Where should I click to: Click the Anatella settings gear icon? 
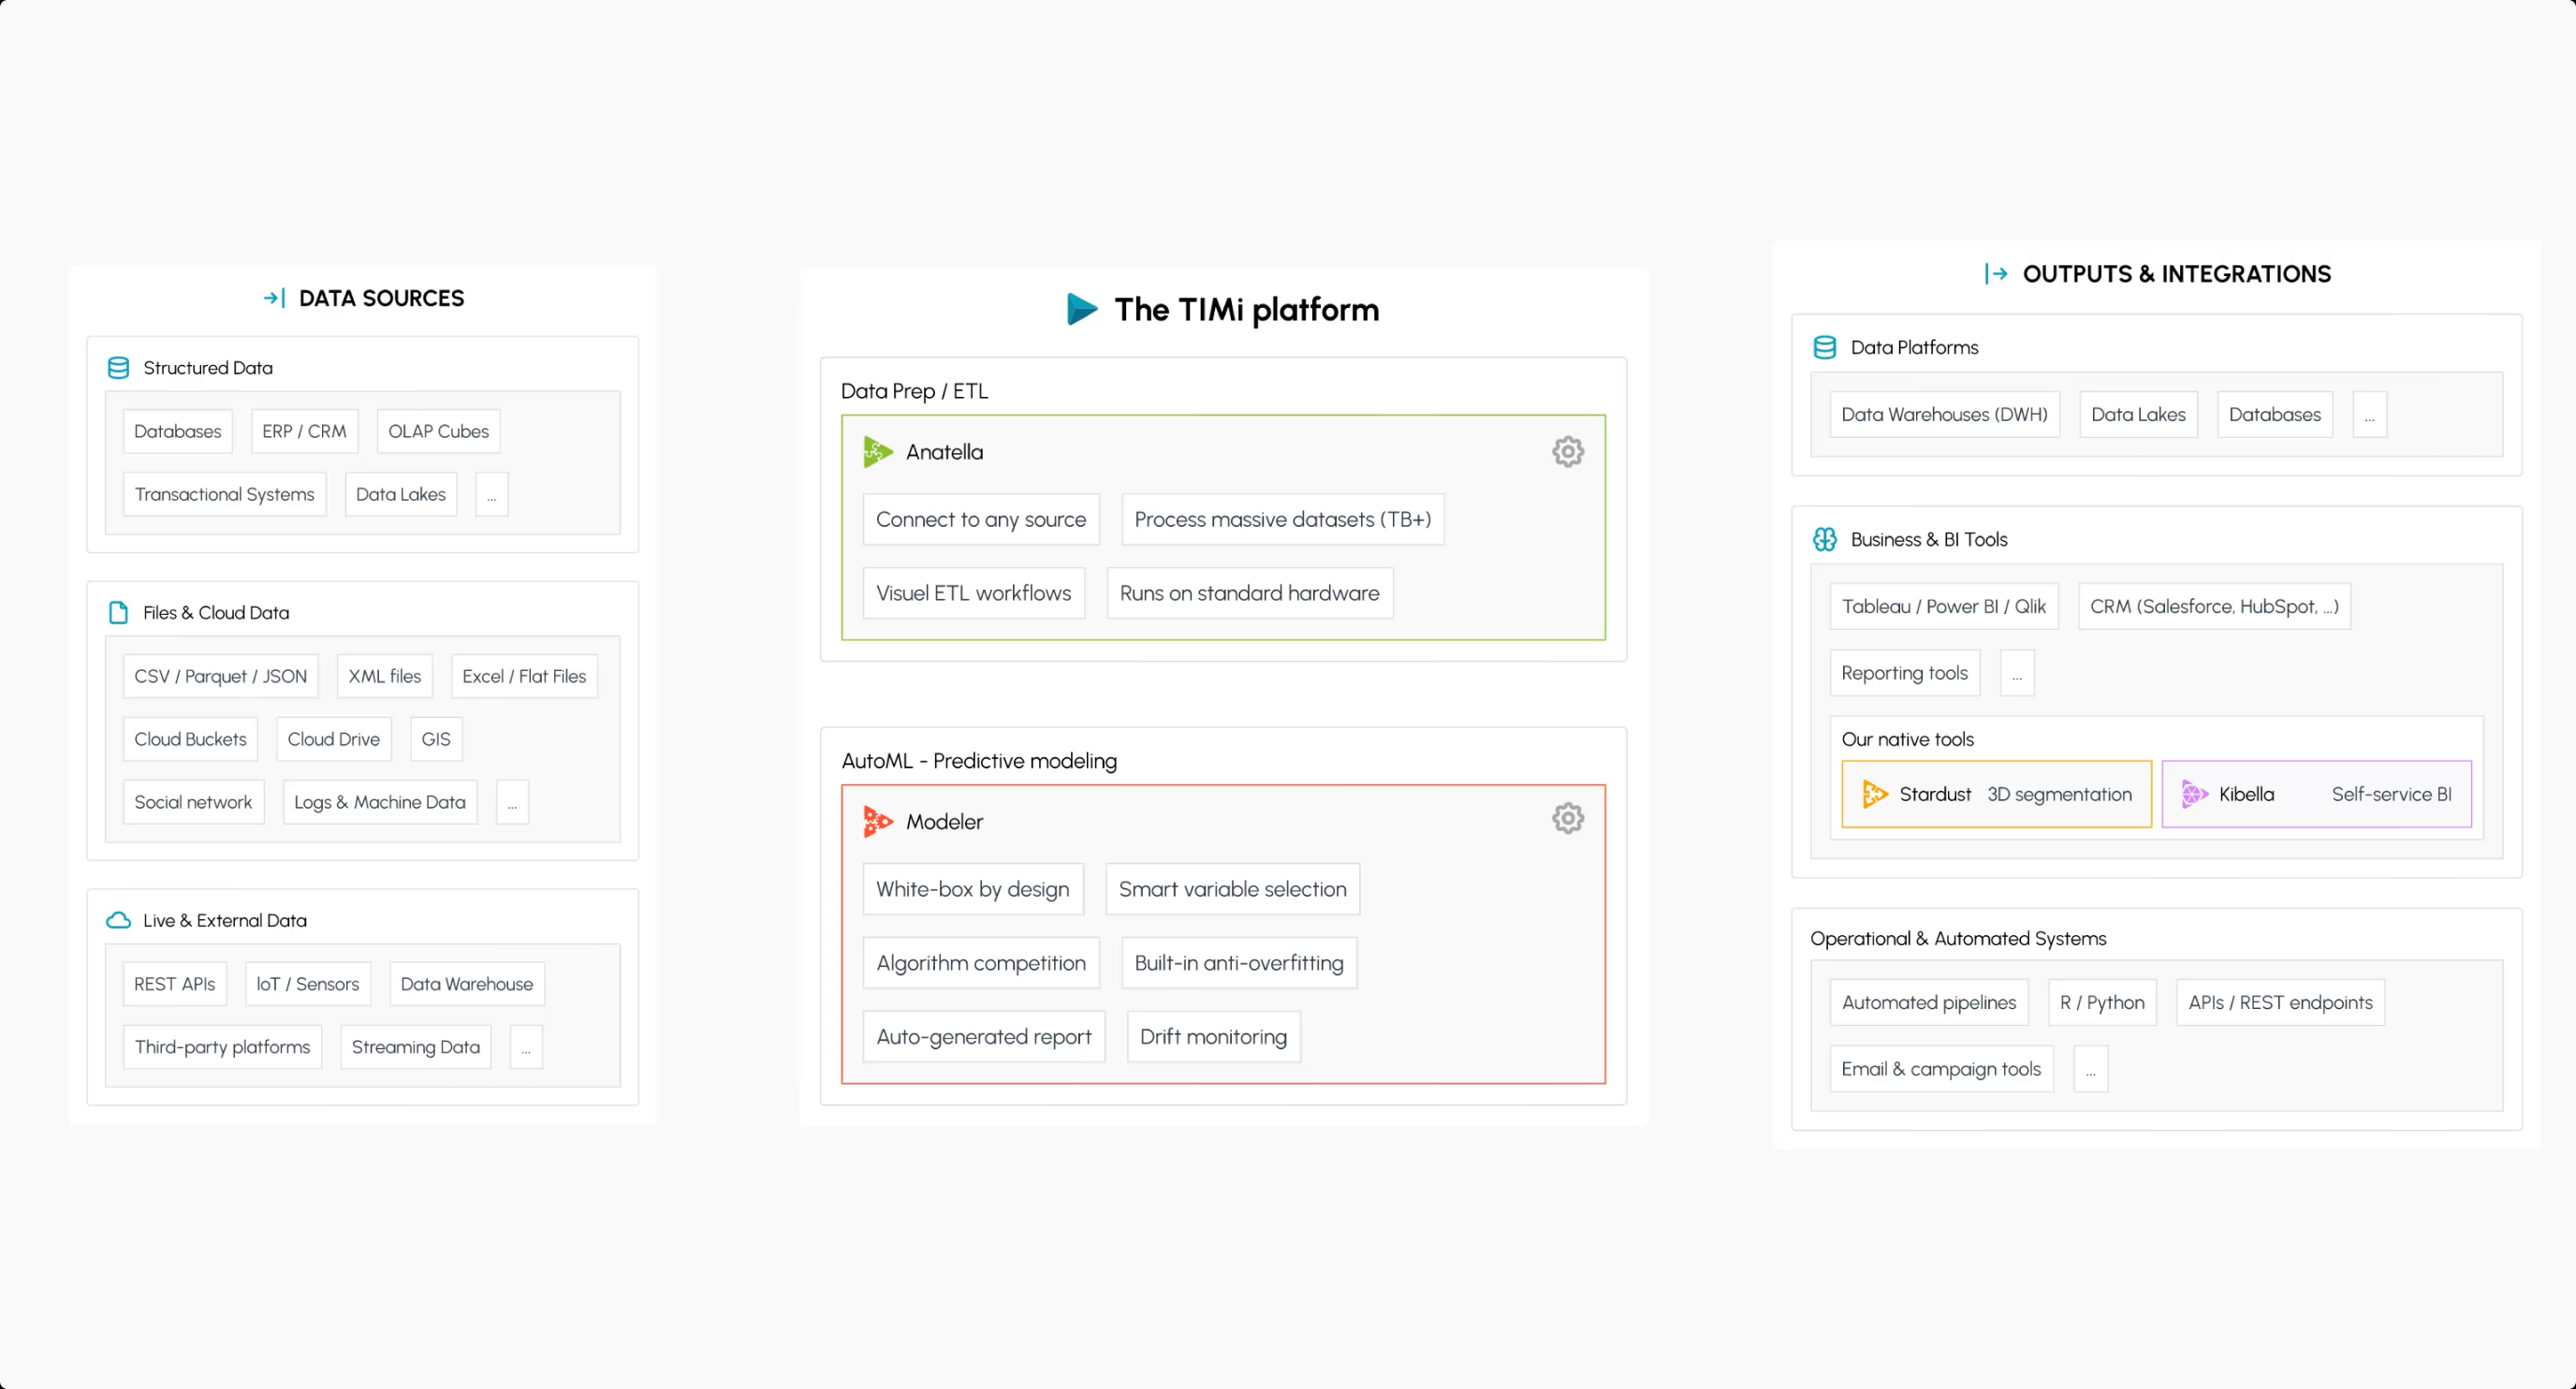[1567, 452]
